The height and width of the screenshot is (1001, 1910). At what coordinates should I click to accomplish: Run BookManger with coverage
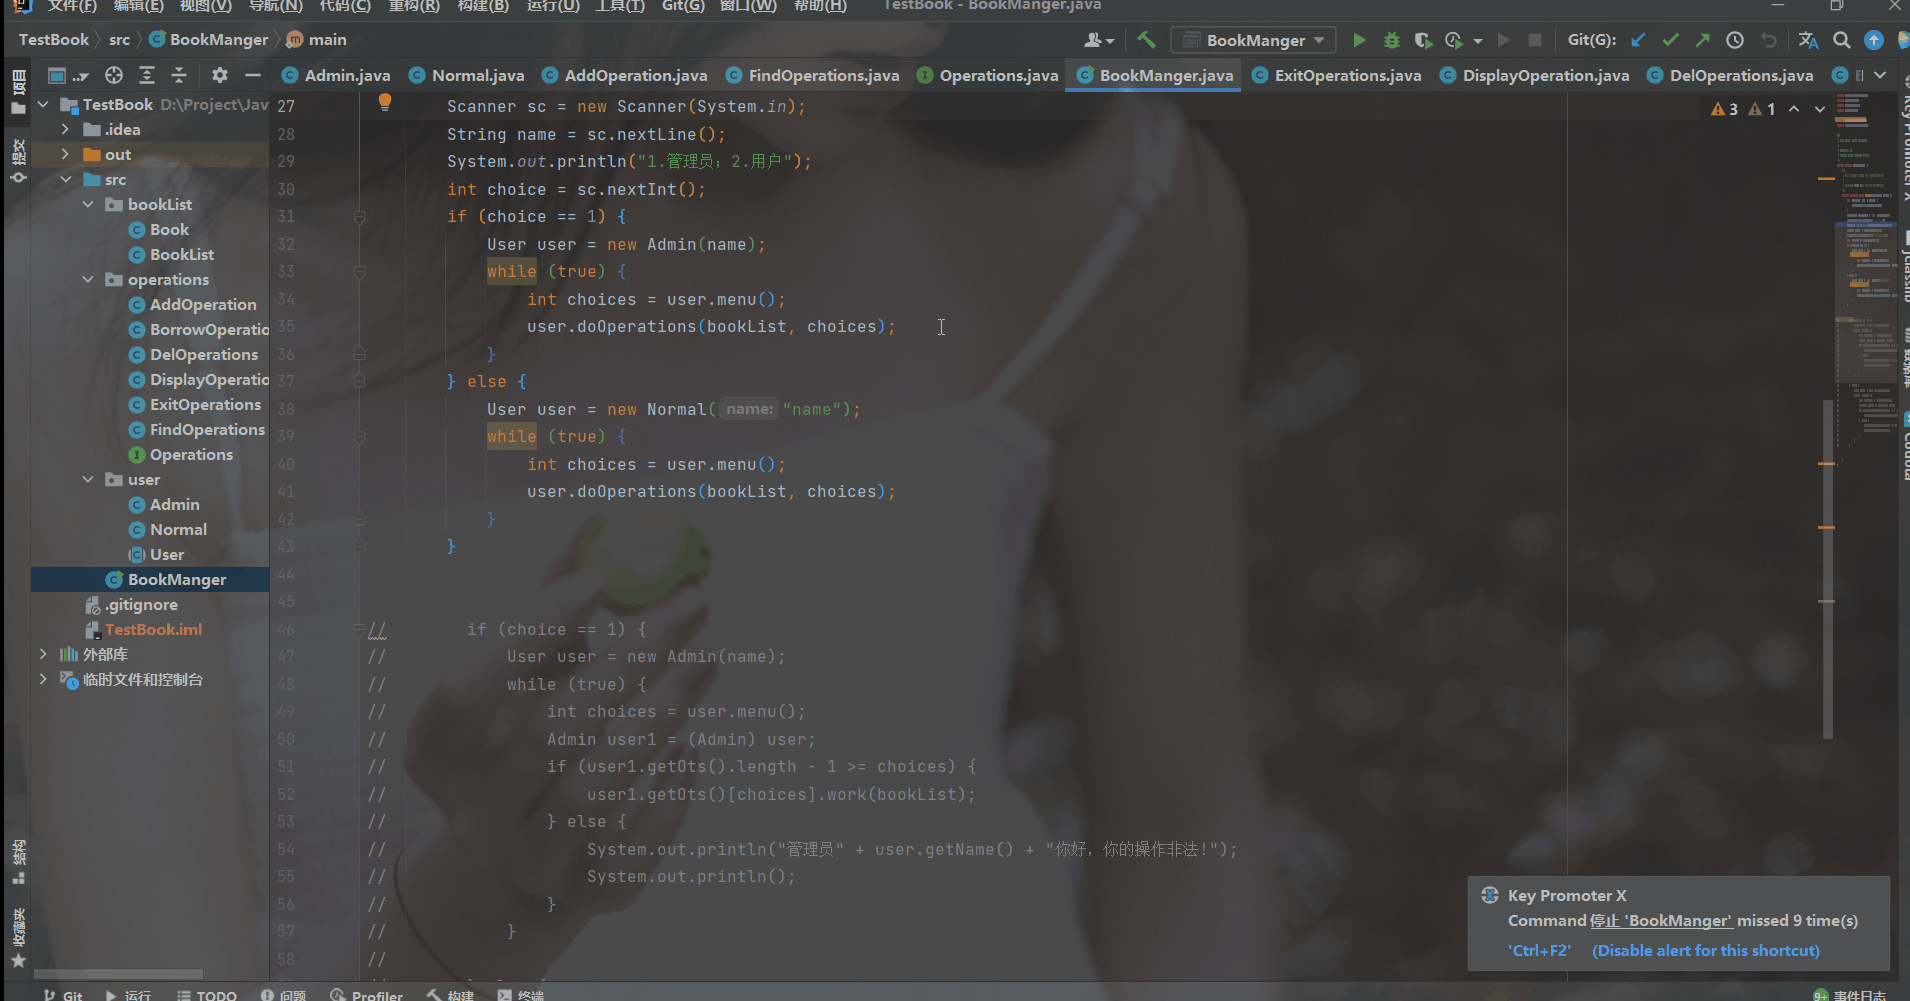[1423, 40]
